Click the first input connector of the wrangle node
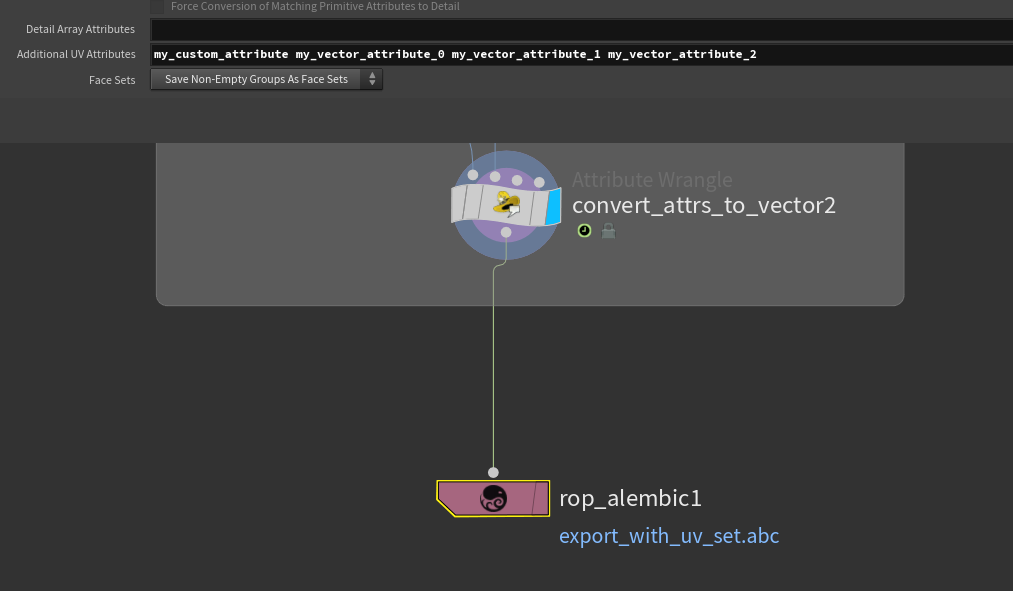The image size is (1013, 591). pos(473,175)
